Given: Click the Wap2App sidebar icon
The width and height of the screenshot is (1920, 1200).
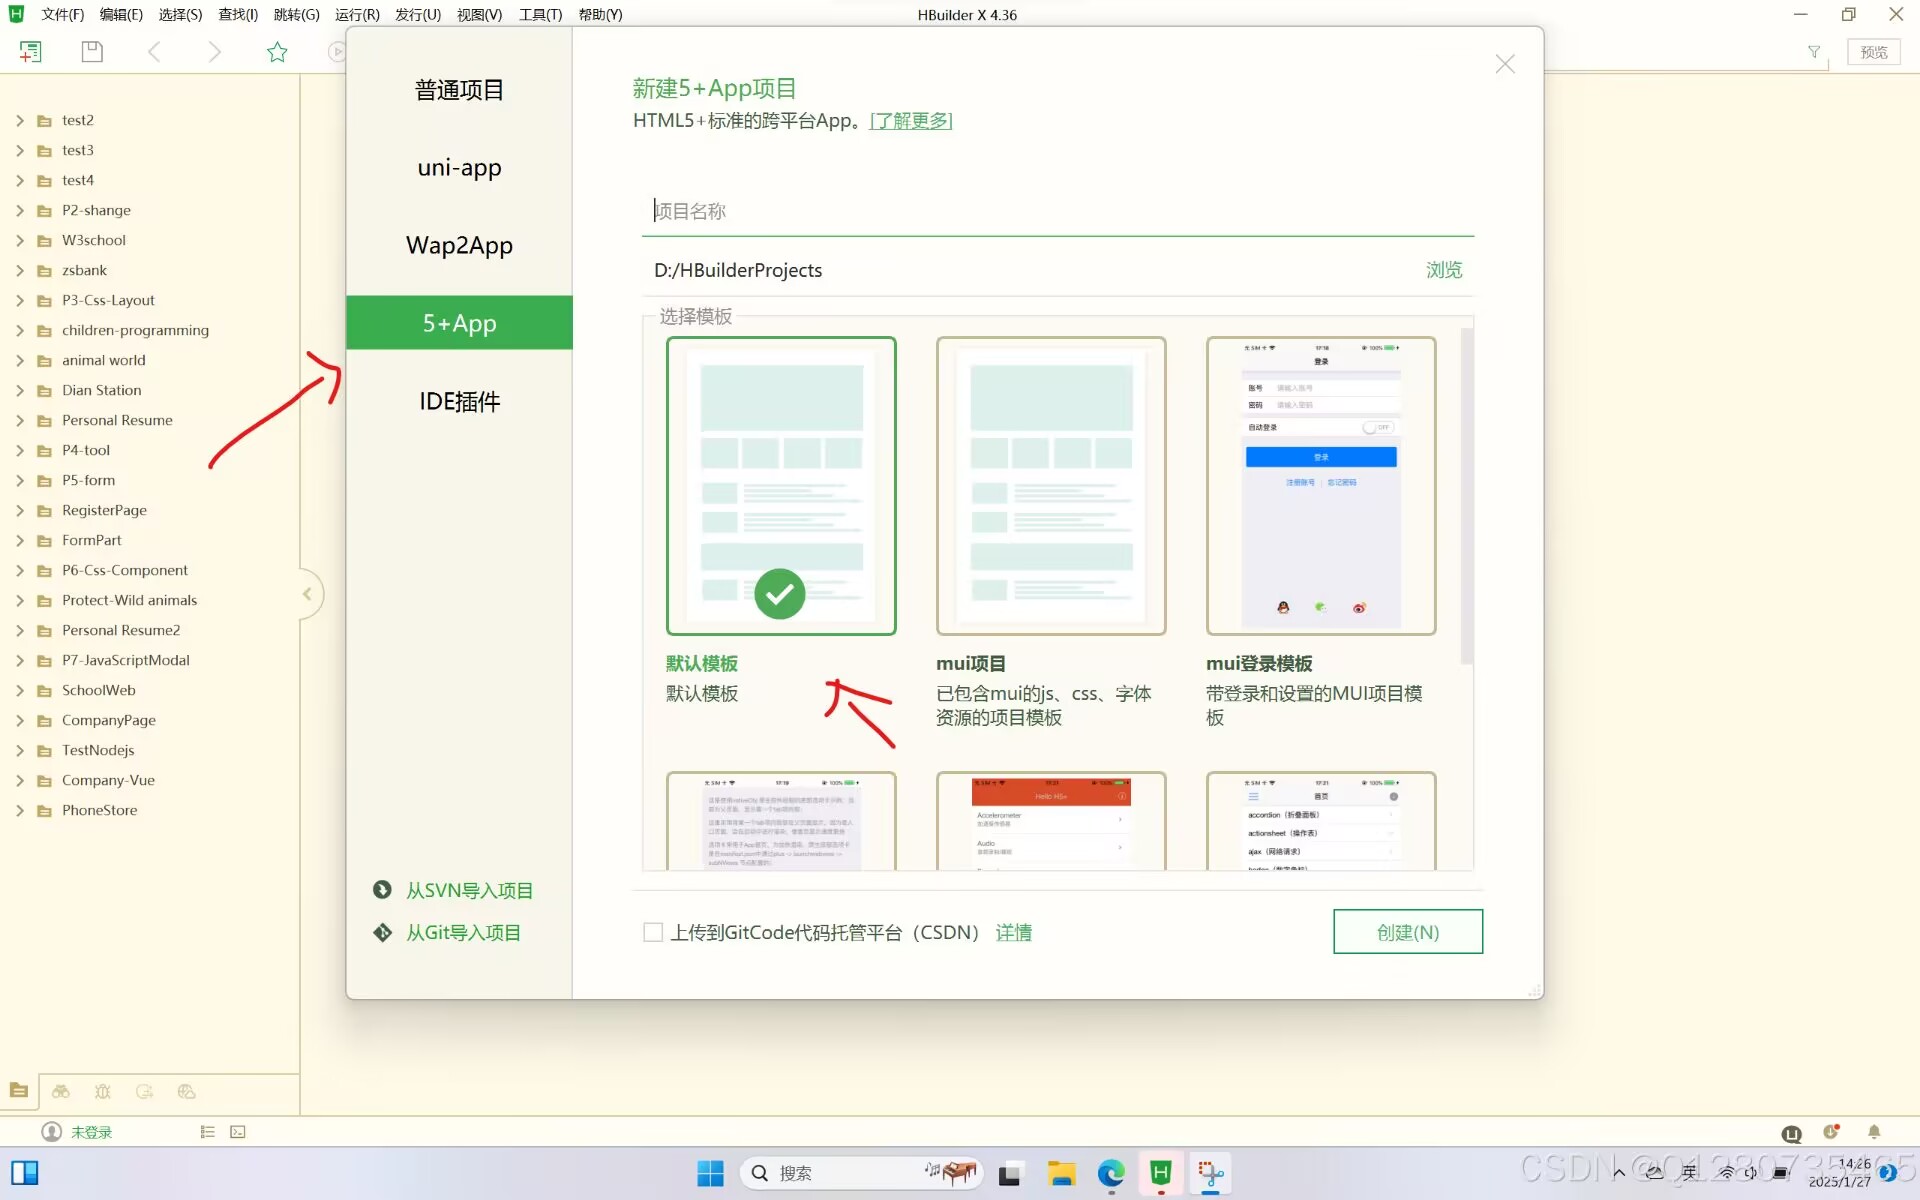Looking at the screenshot, I should tap(459, 243).
